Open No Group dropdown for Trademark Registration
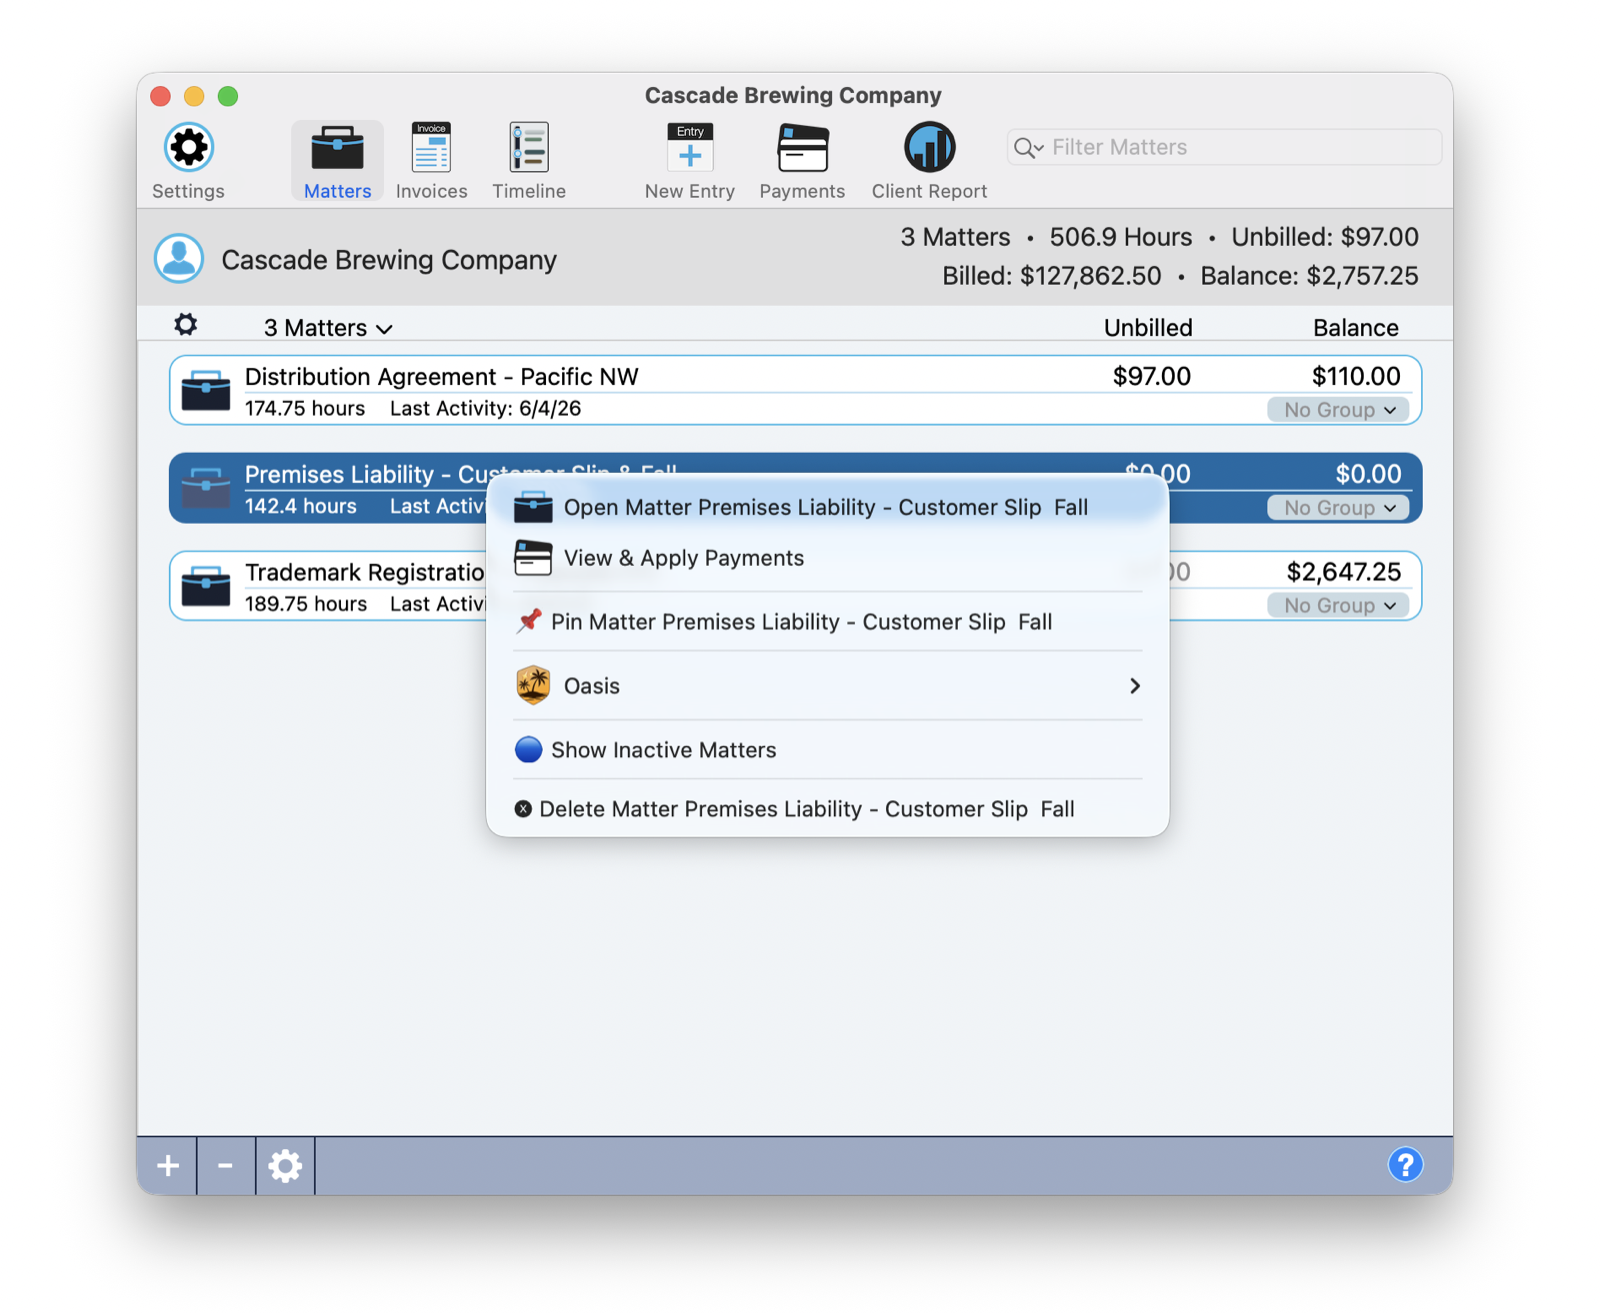1600x1313 pixels. 1339,605
